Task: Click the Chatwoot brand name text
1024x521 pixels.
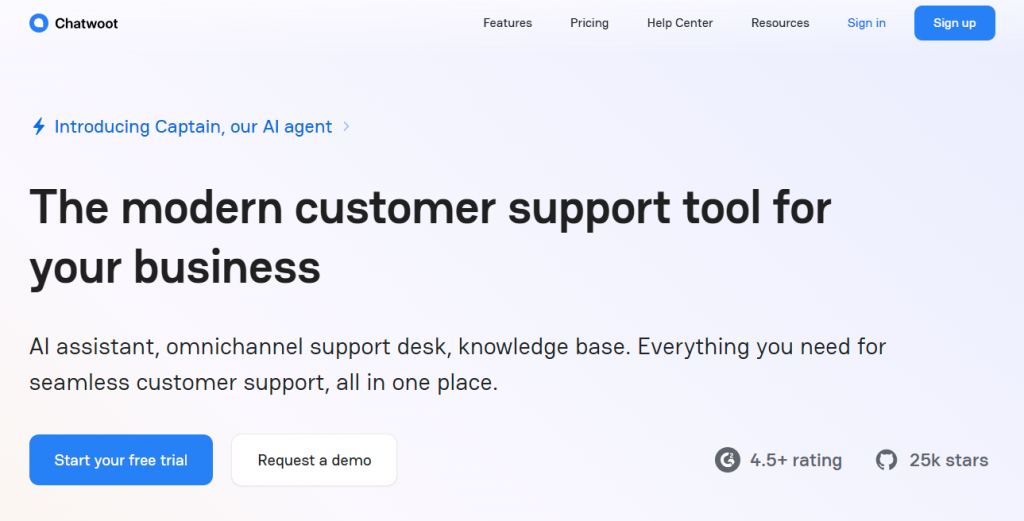Action: [x=86, y=24]
